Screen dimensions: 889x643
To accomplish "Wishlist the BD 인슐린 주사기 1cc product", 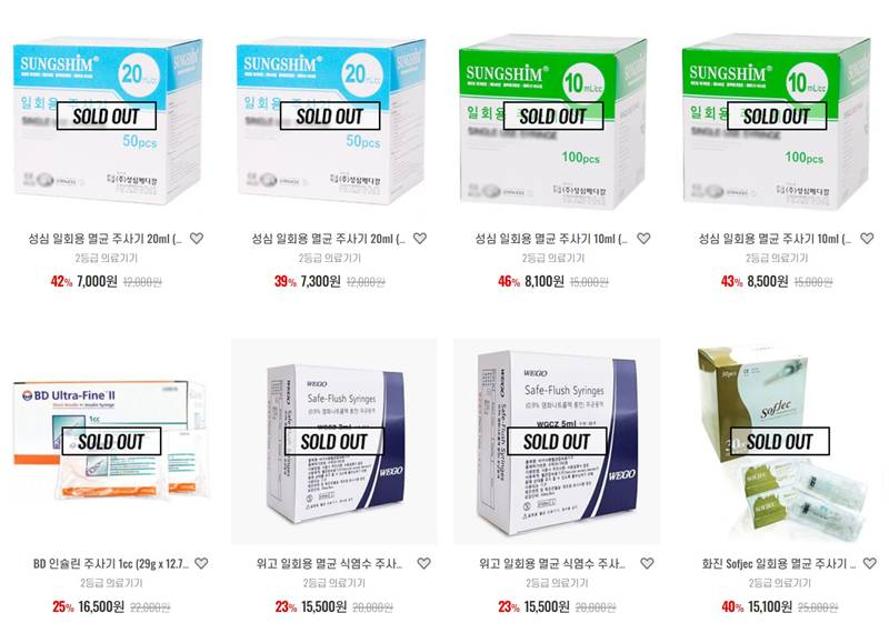I will [x=201, y=563].
